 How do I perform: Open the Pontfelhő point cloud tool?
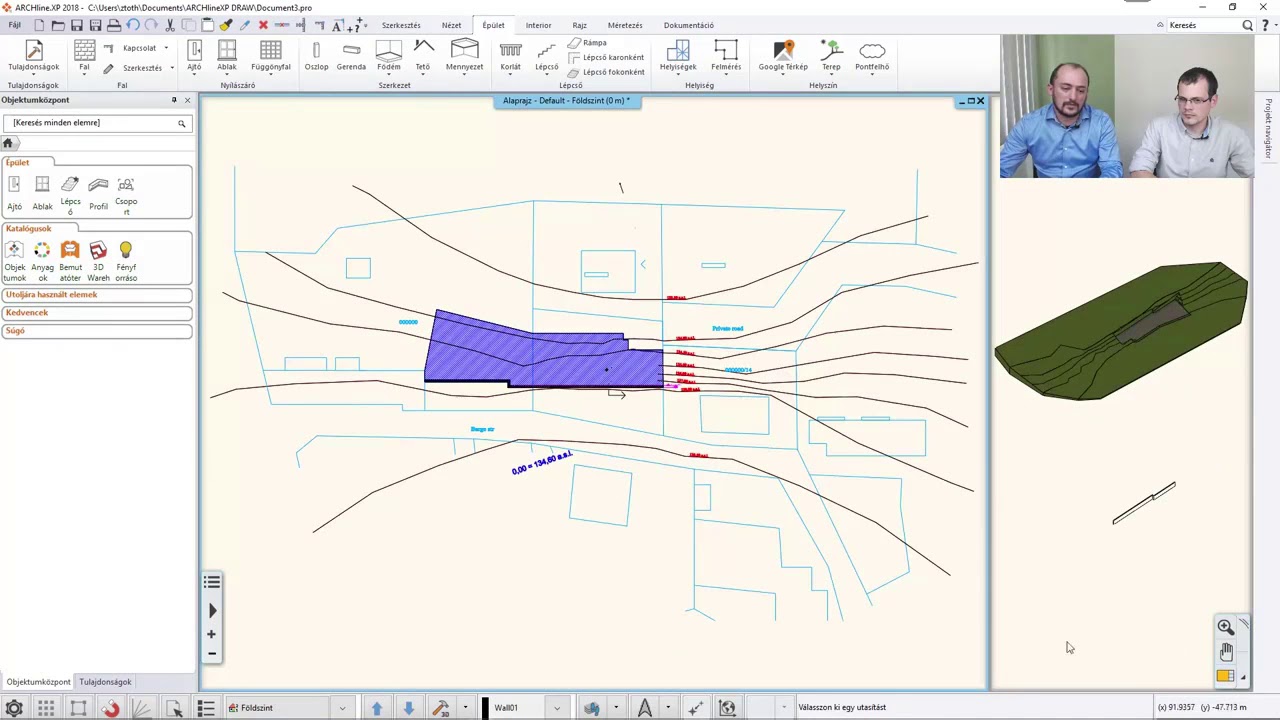(x=872, y=56)
